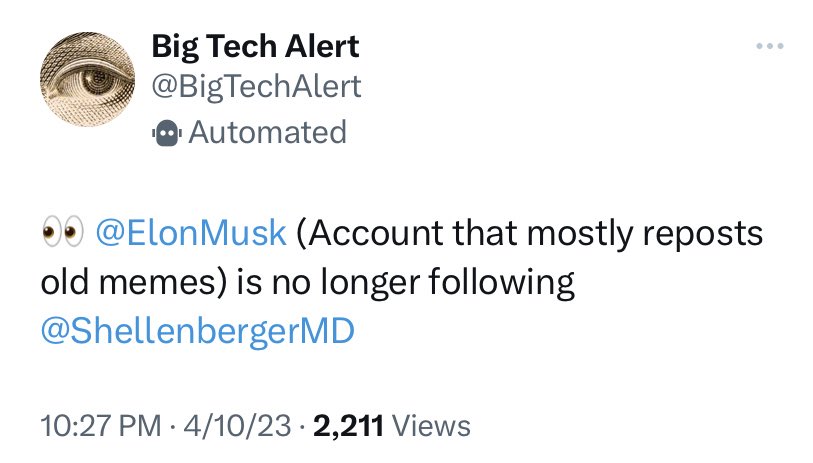Click the Automated label text
Viewport: 813px width, 463px height.
pyautogui.click(x=267, y=132)
